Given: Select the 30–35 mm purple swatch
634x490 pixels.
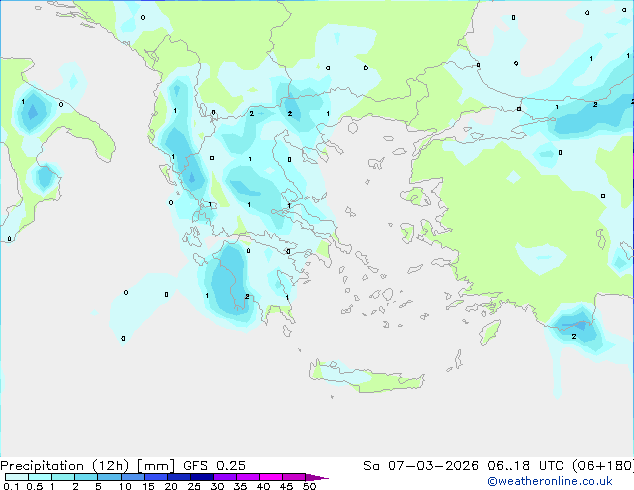Looking at the screenshot, I should [x=224, y=477].
